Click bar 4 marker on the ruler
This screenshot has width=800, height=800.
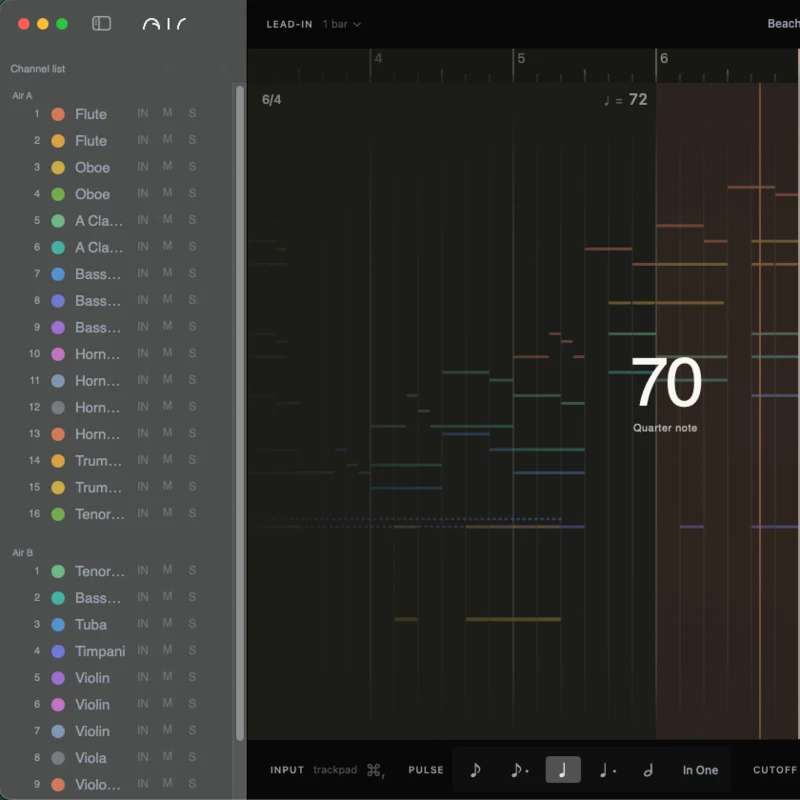click(378, 58)
